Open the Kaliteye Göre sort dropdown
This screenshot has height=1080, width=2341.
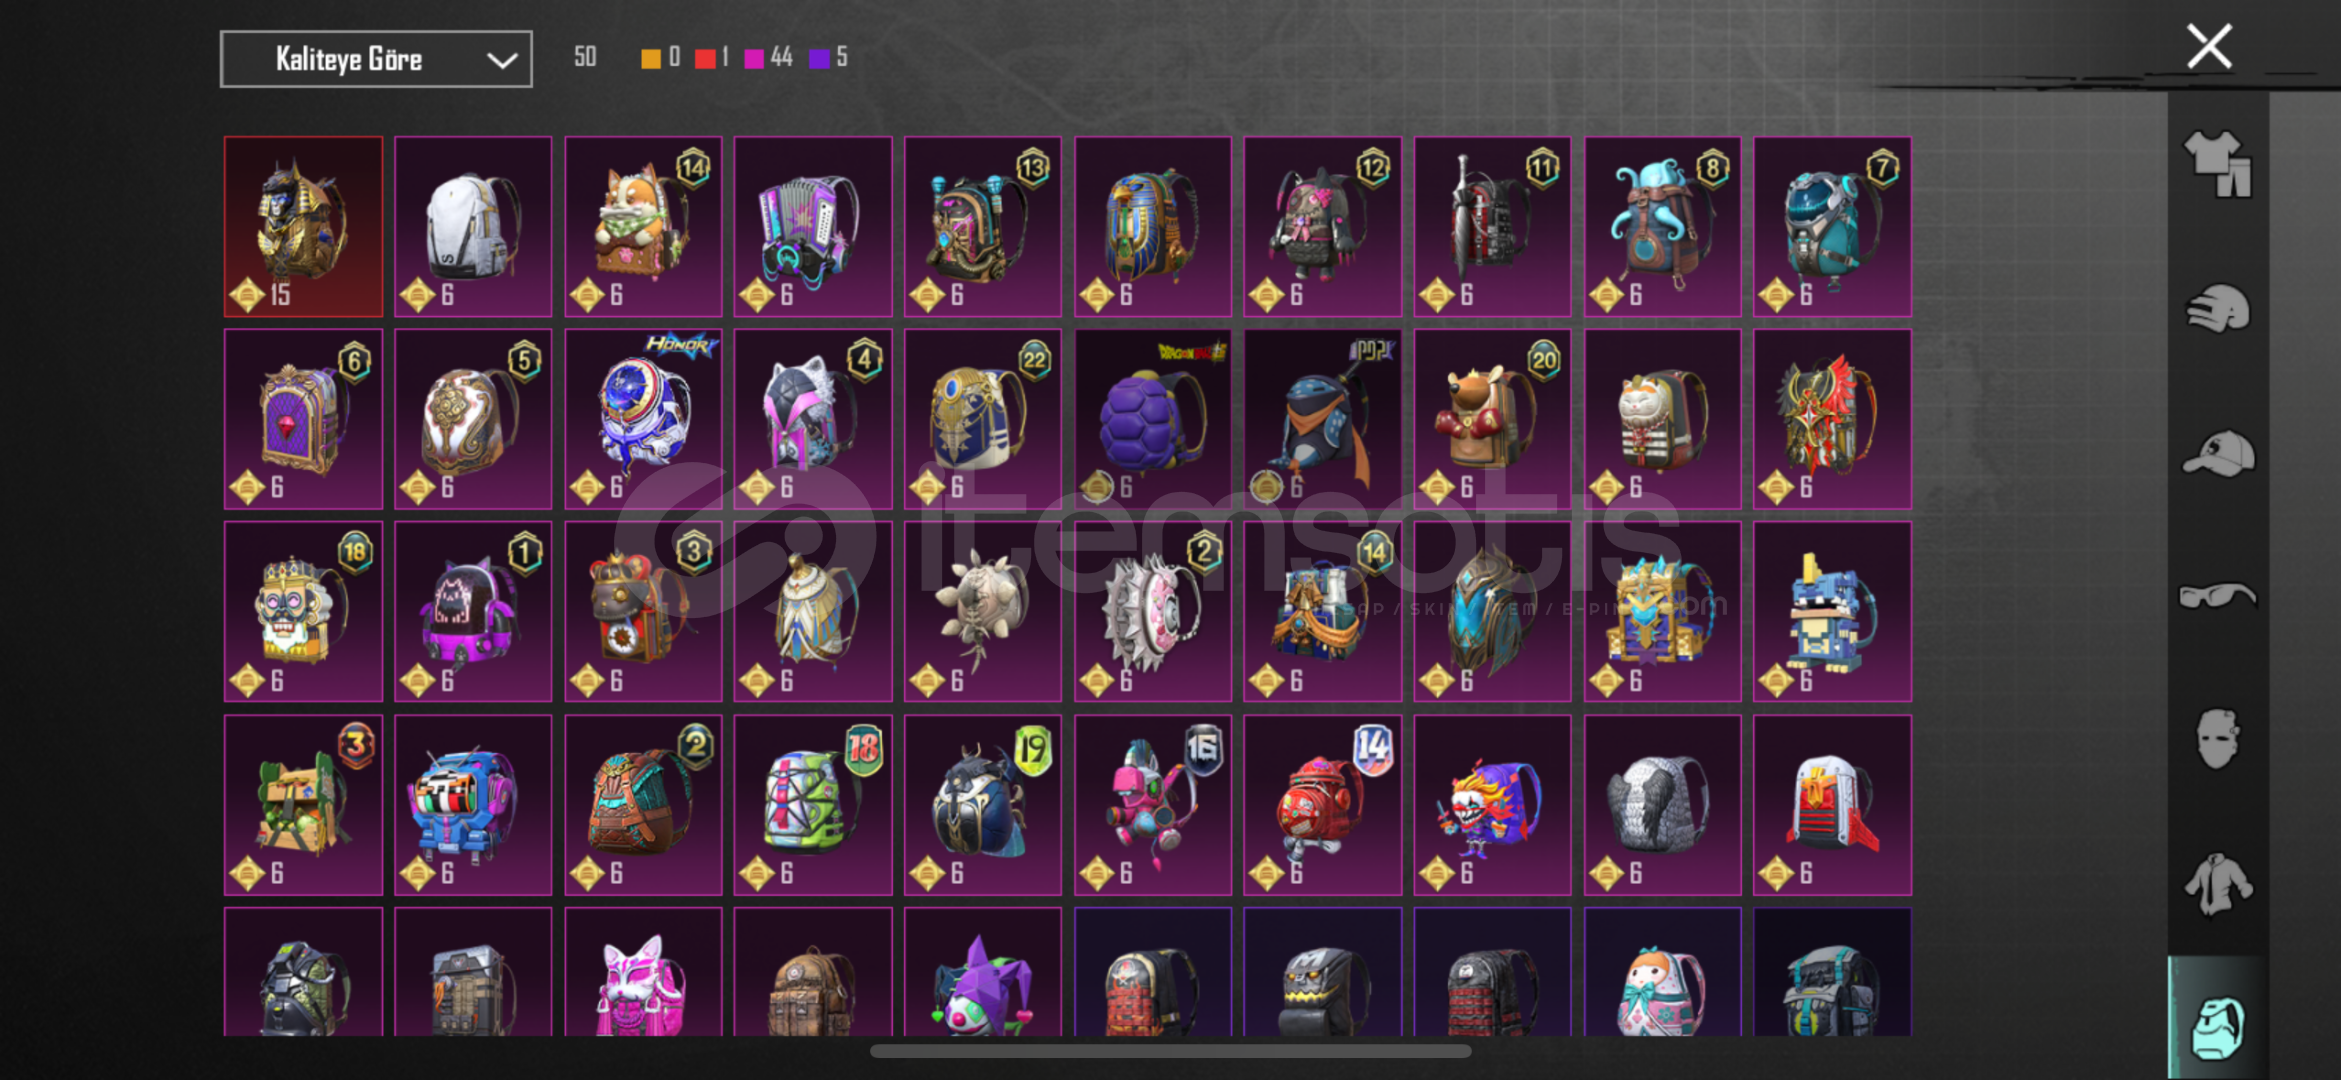[376, 59]
